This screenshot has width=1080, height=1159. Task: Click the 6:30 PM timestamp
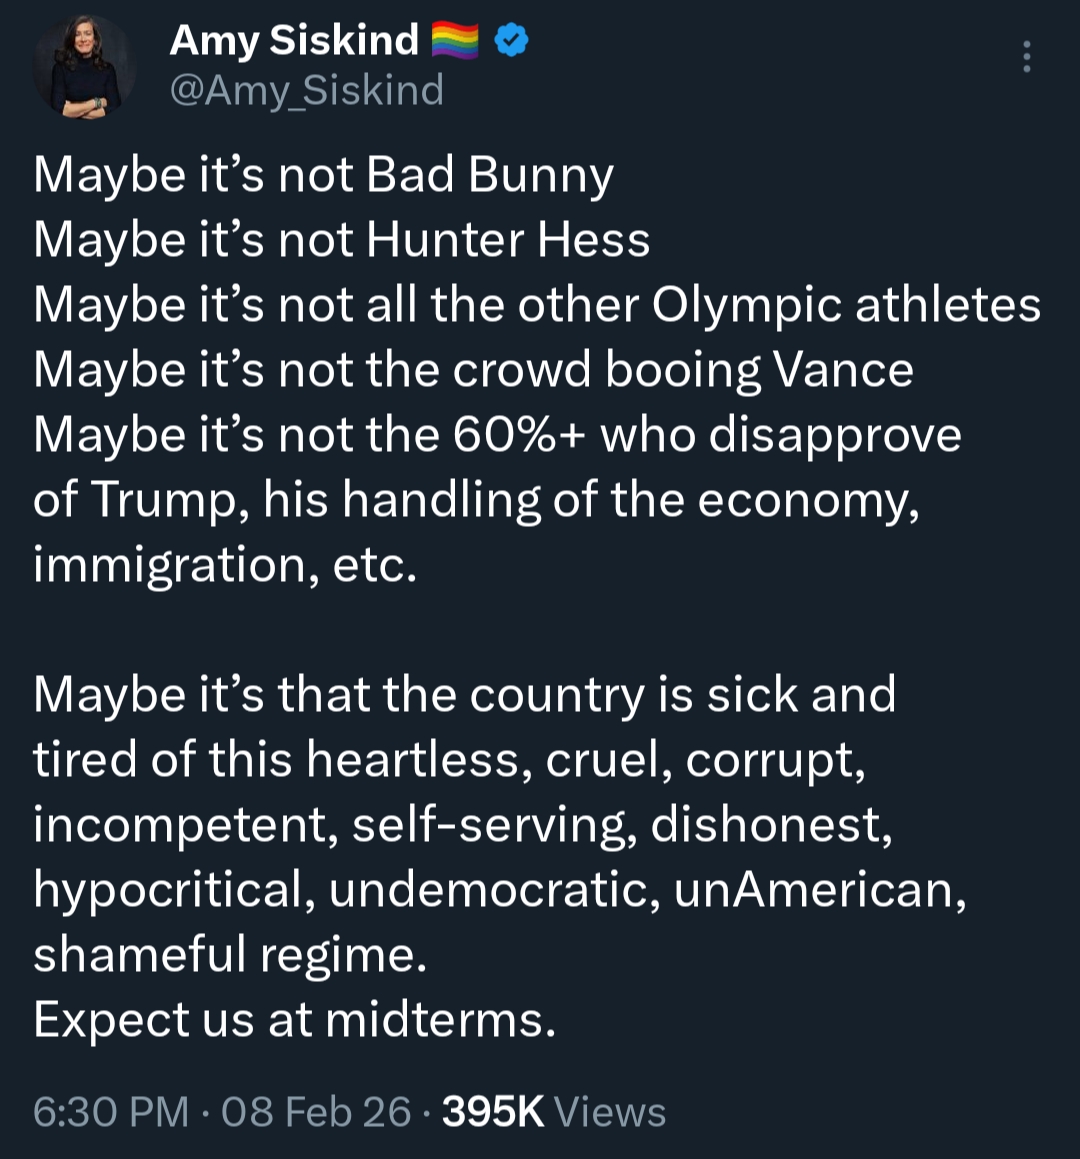click(x=110, y=1112)
